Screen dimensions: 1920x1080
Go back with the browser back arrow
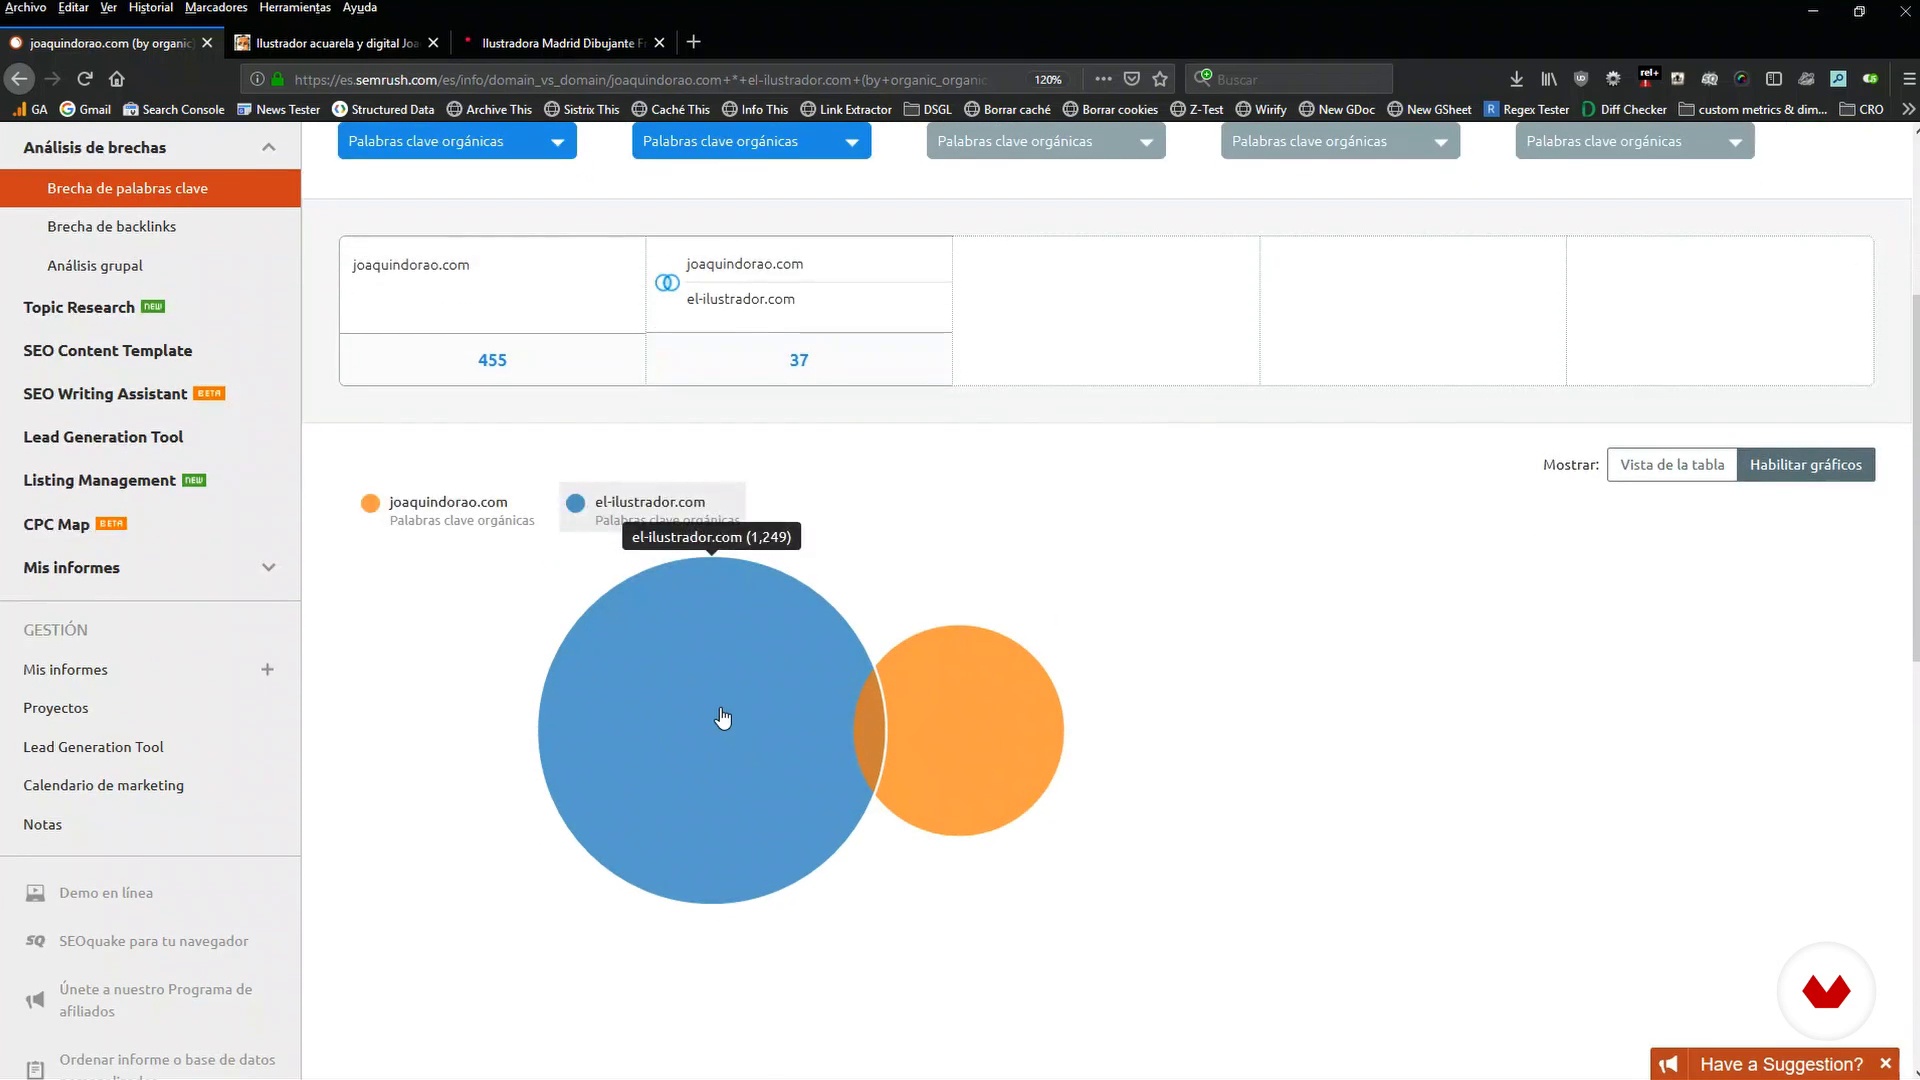pyautogui.click(x=19, y=78)
